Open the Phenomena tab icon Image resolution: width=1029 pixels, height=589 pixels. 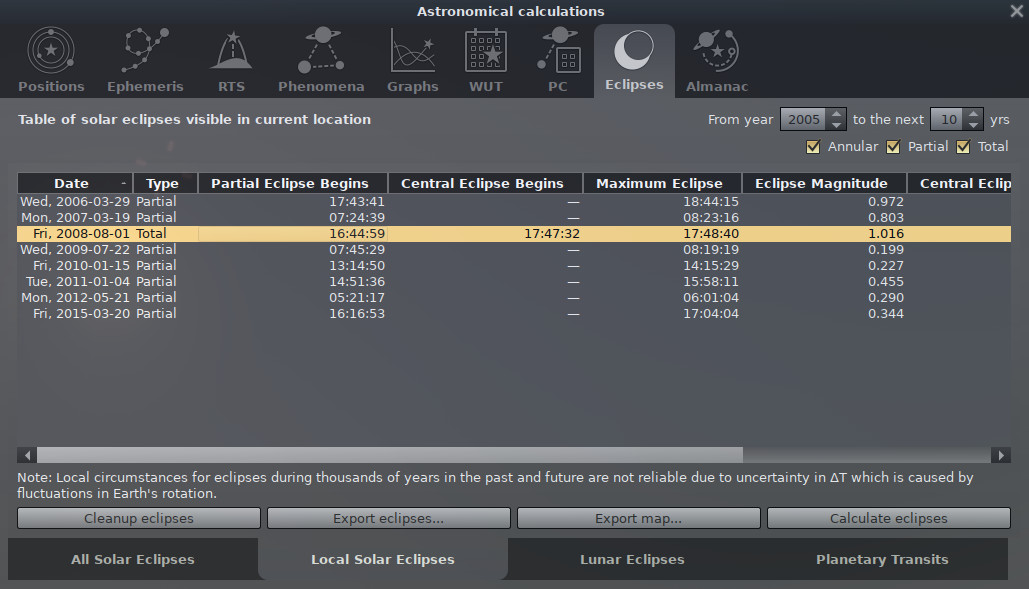click(321, 50)
